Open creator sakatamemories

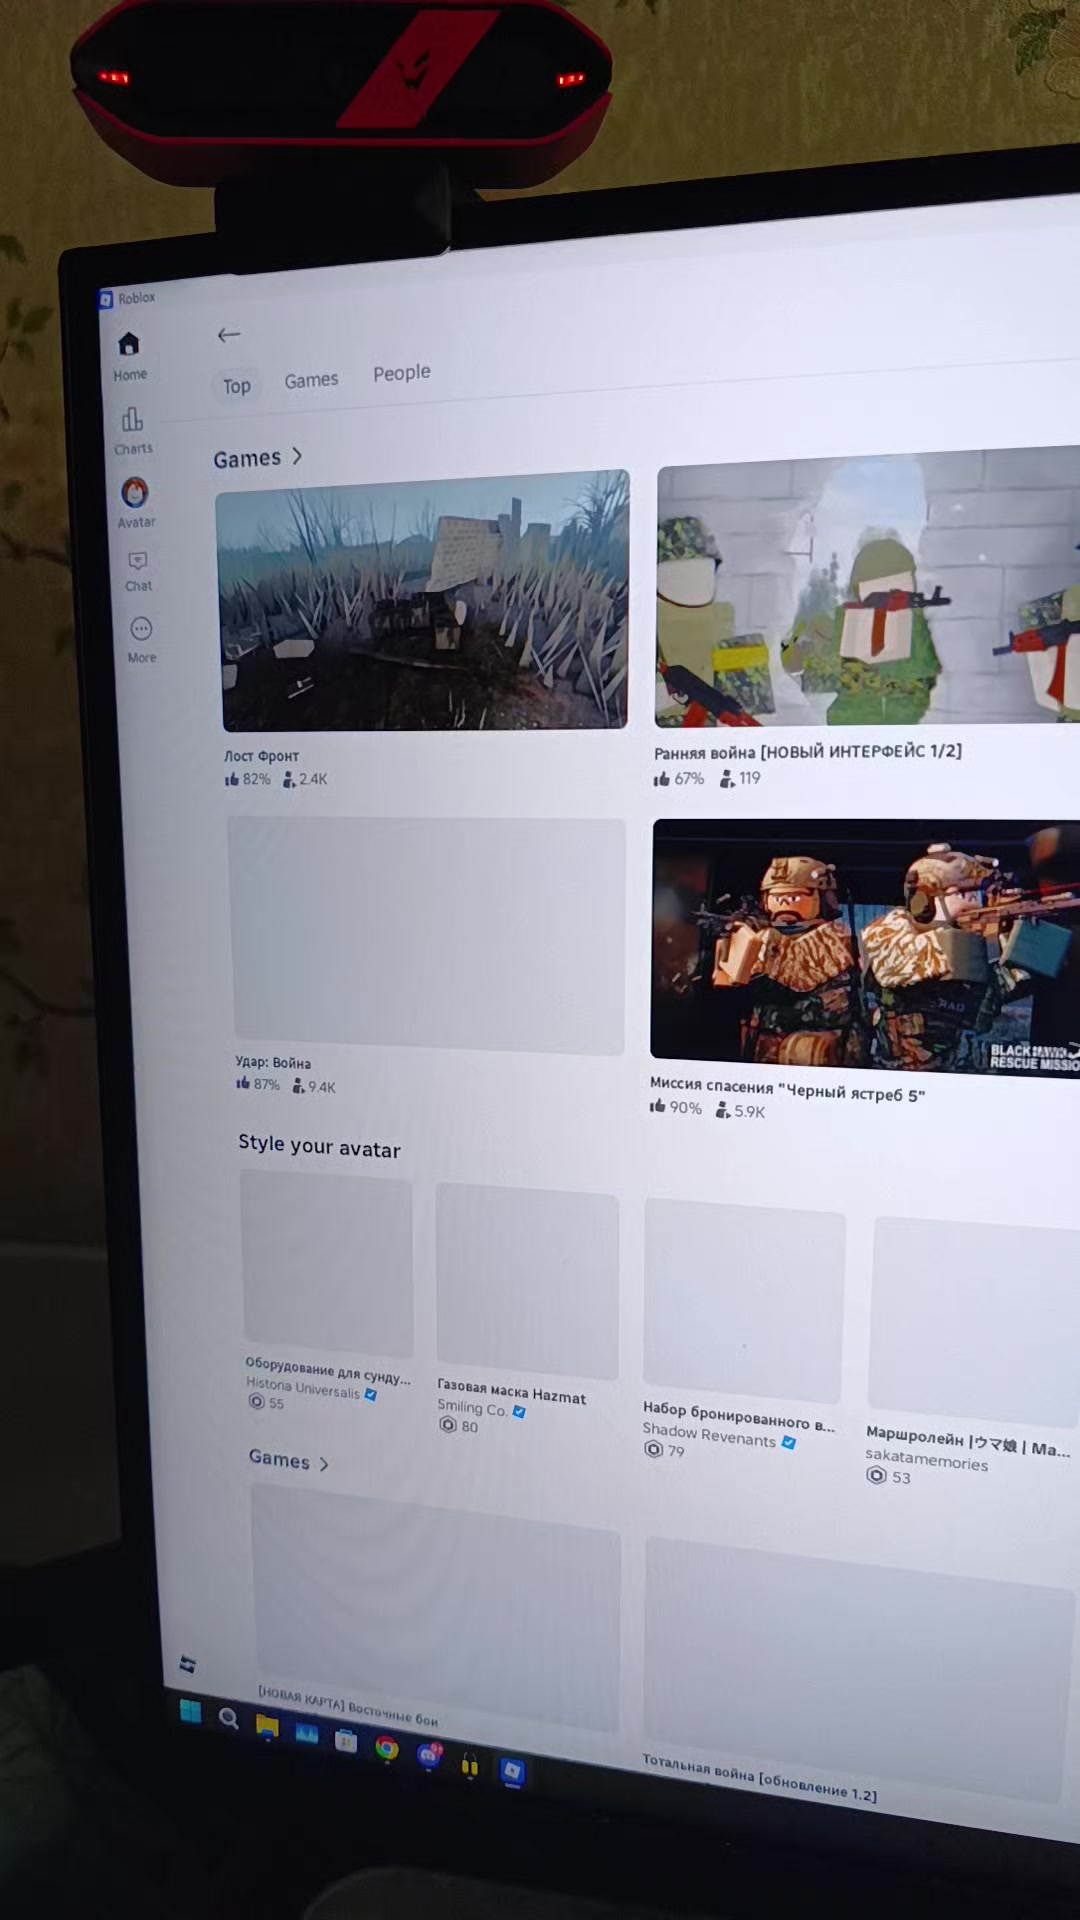926,1459
